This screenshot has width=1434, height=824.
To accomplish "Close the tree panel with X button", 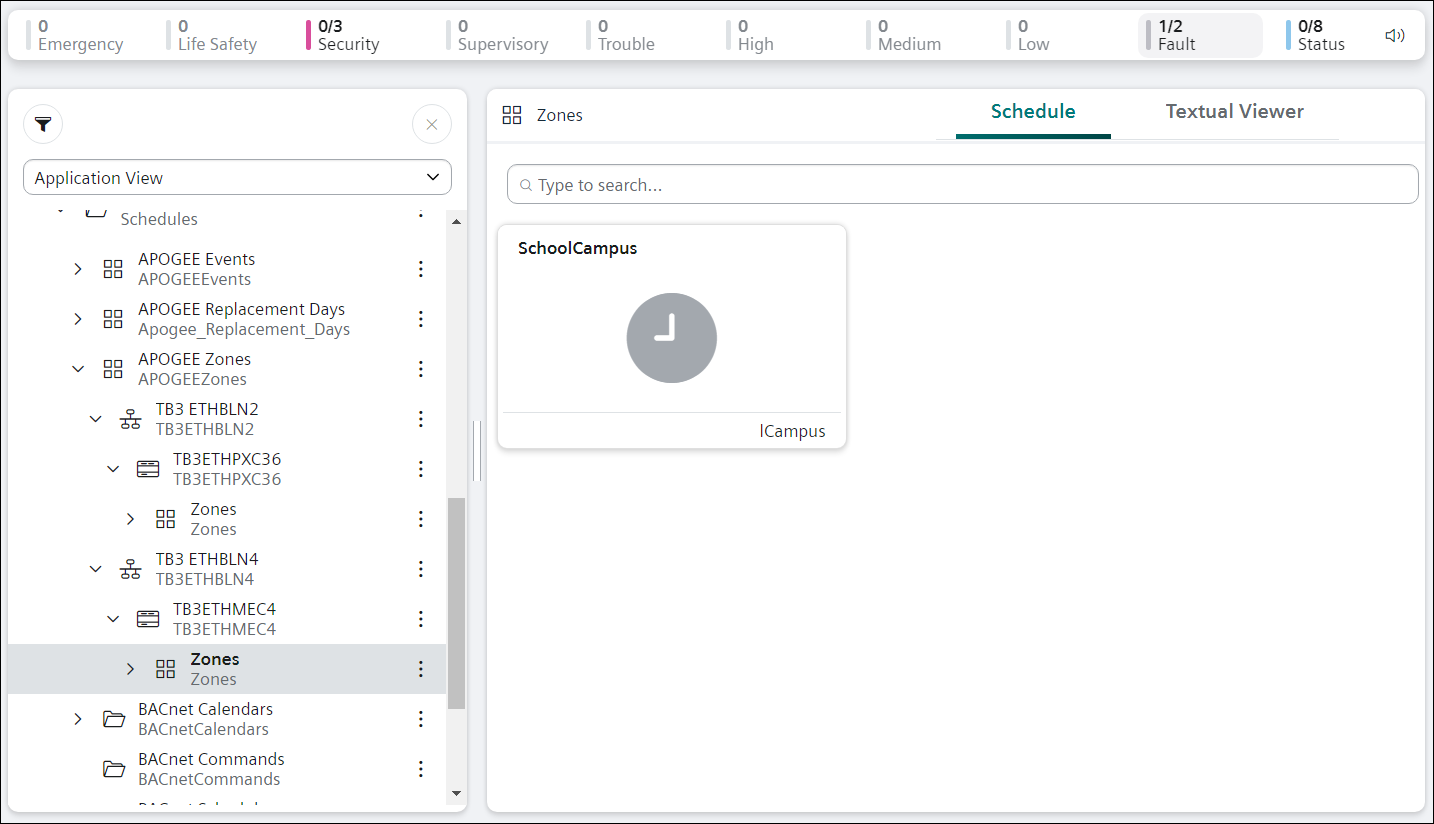I will [431, 124].
